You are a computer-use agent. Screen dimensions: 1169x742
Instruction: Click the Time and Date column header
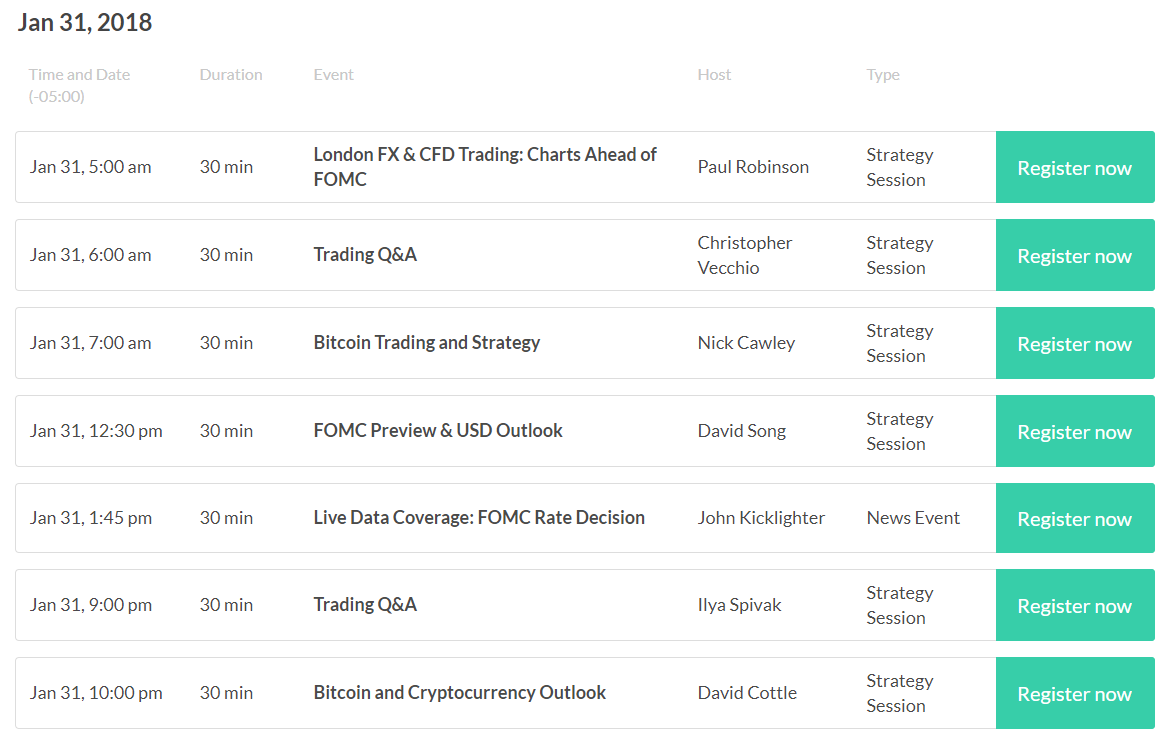click(x=79, y=85)
